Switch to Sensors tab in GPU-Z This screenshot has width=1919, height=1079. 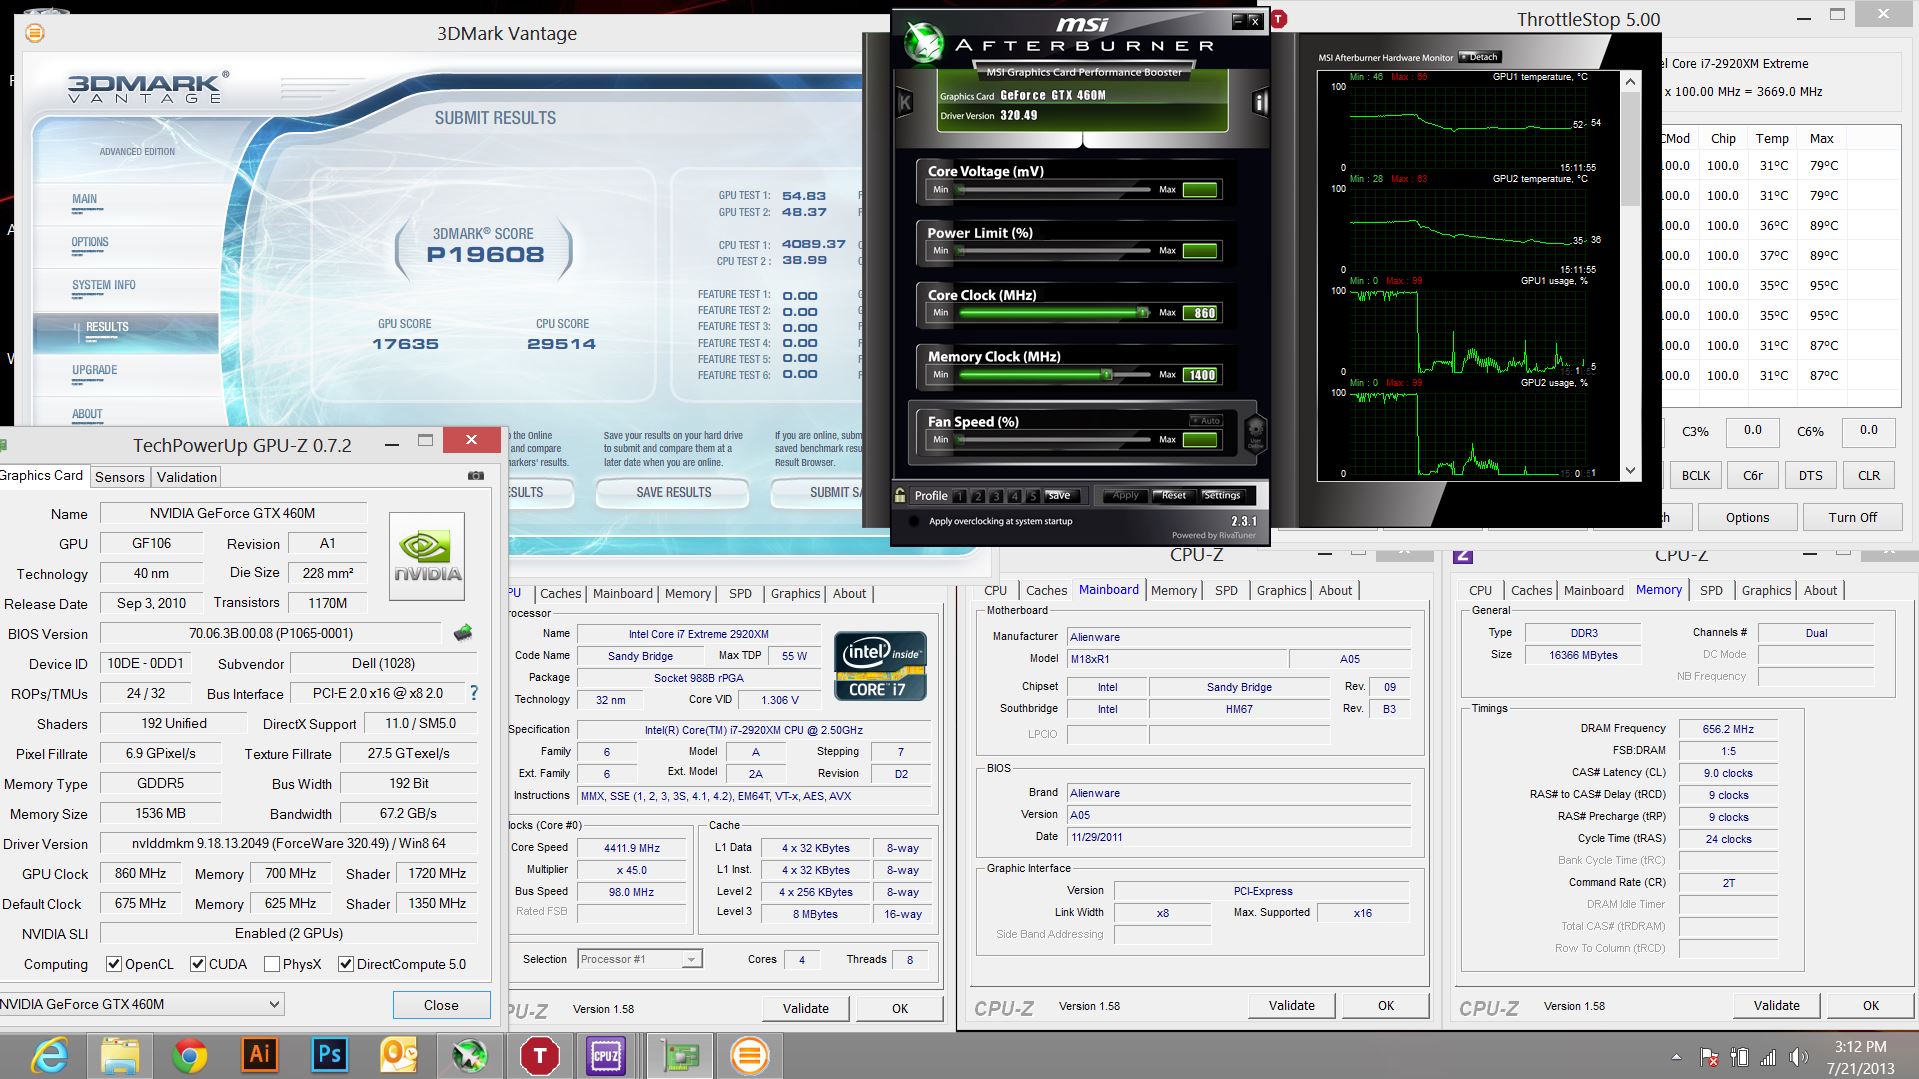coord(119,477)
